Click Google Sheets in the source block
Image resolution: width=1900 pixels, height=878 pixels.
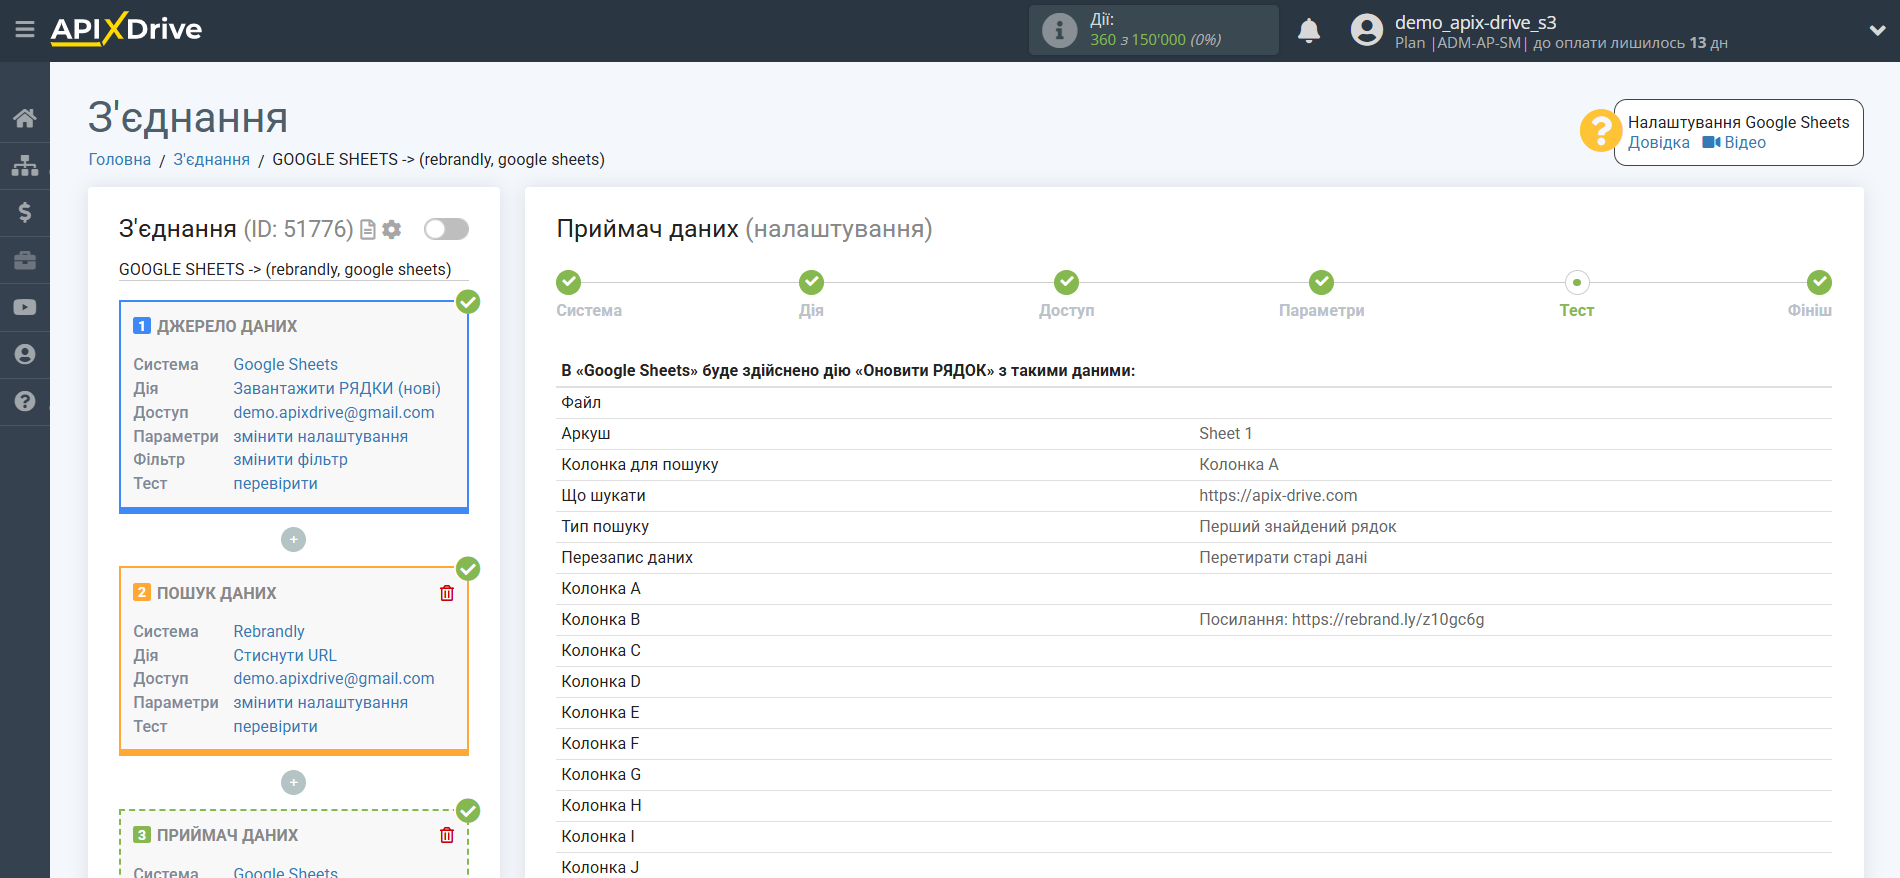point(286,365)
